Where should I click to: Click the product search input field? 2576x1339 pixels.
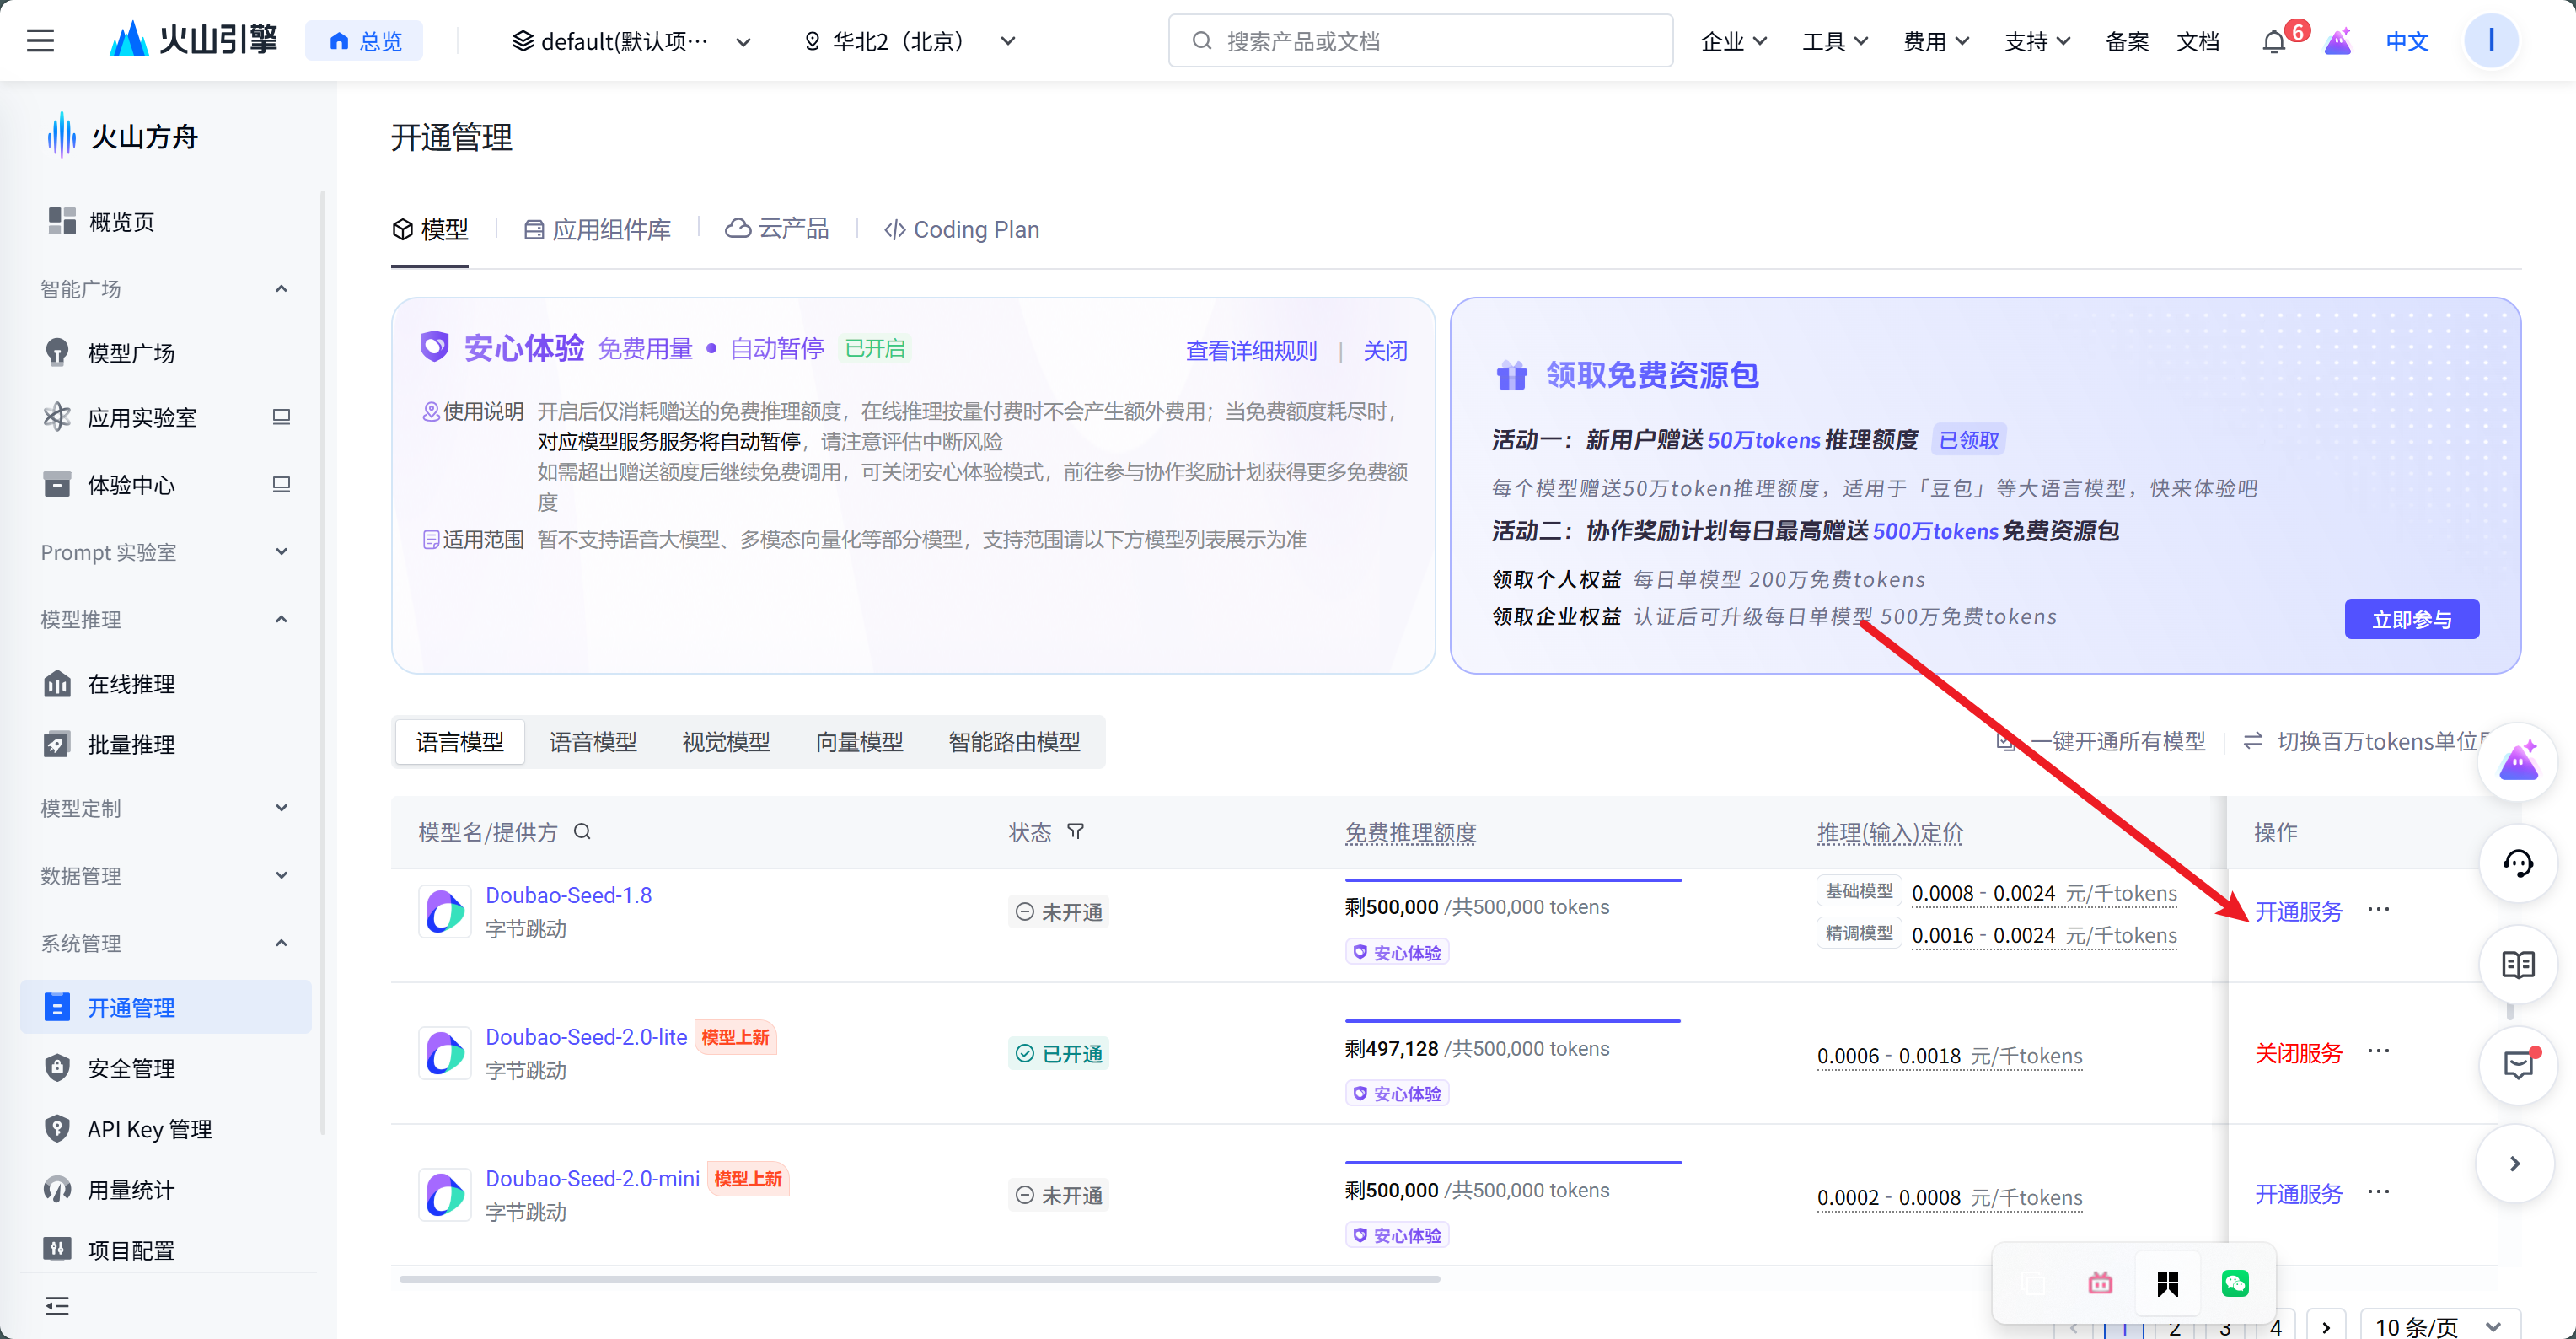tap(1420, 41)
